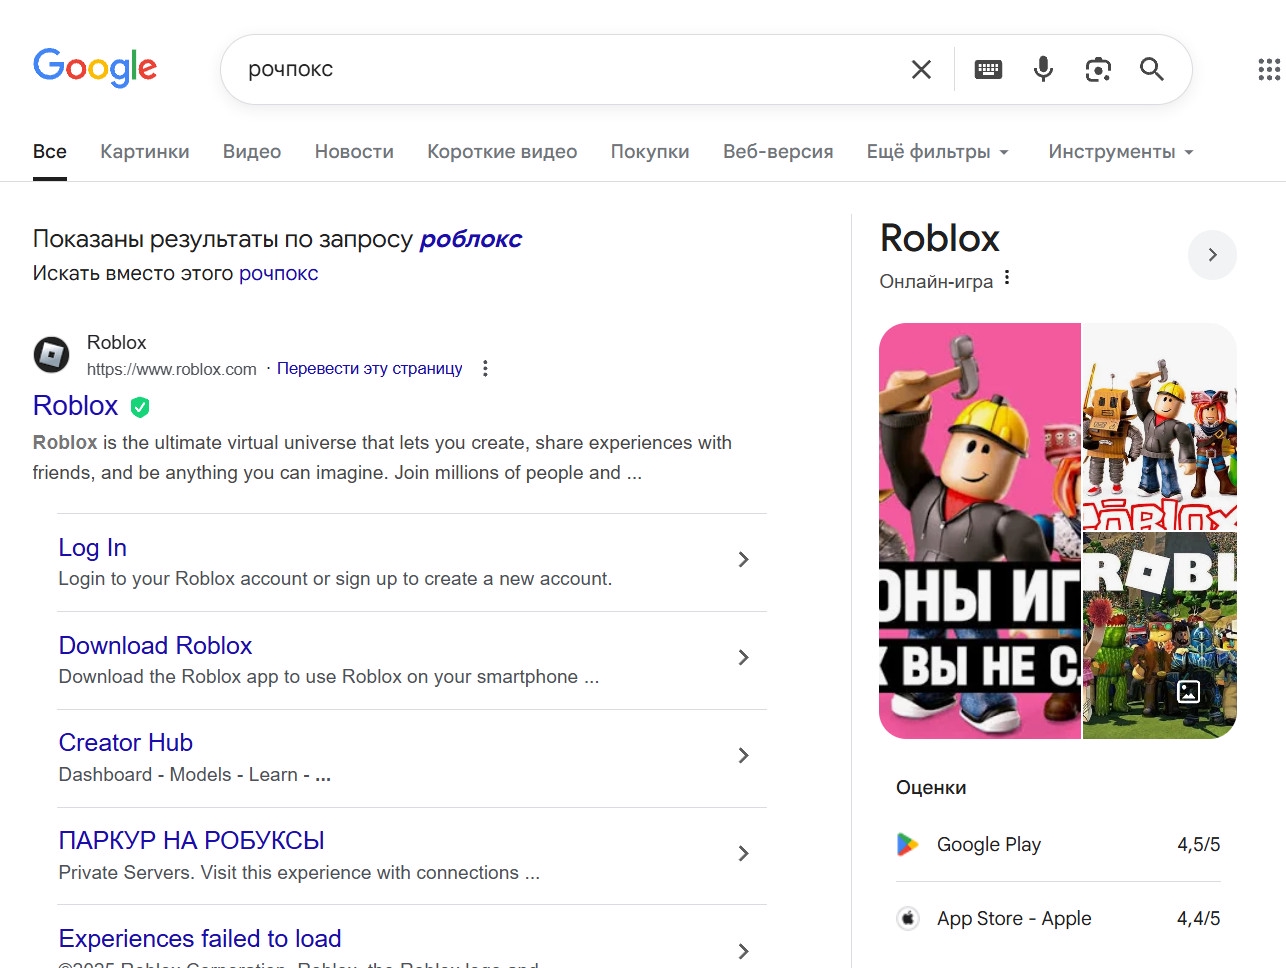Open the pink builder character image

pos(980,531)
